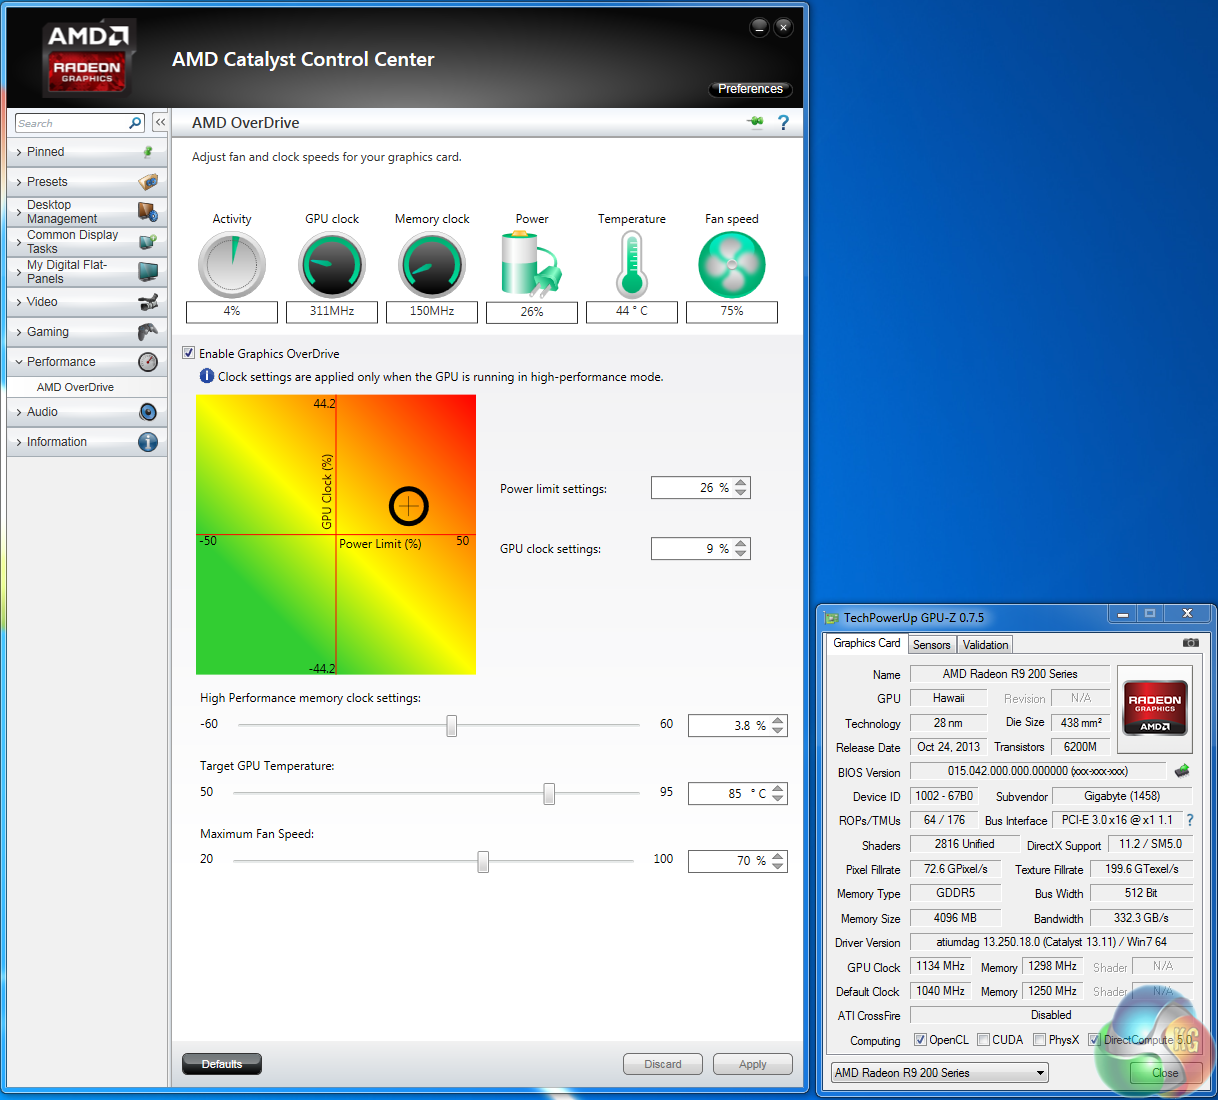Click the BIOS Version save chip icon
The height and width of the screenshot is (1100, 1218).
click(x=1182, y=771)
